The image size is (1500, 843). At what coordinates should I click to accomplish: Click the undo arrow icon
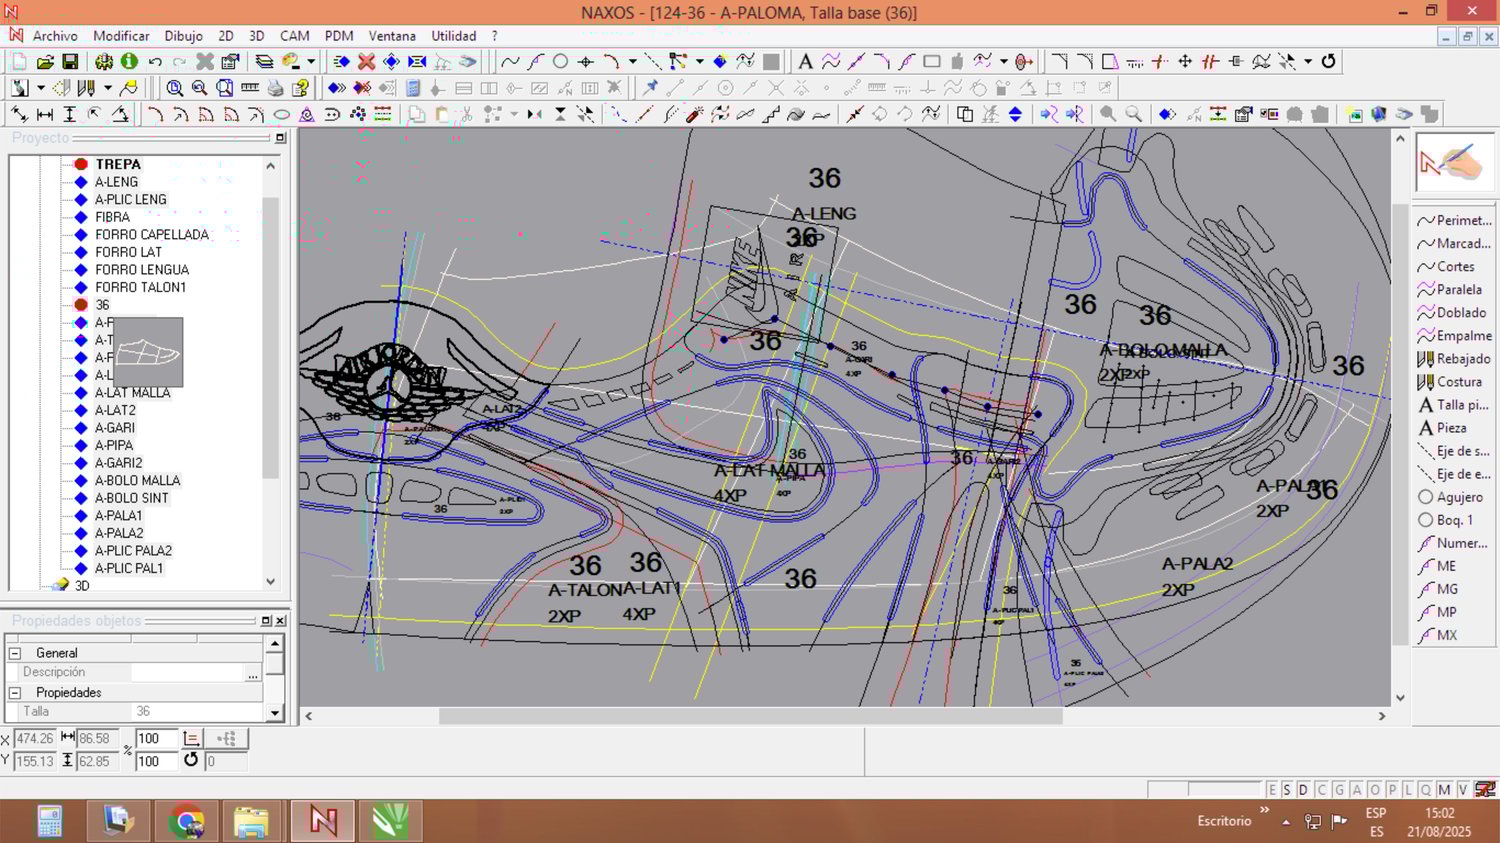point(155,62)
